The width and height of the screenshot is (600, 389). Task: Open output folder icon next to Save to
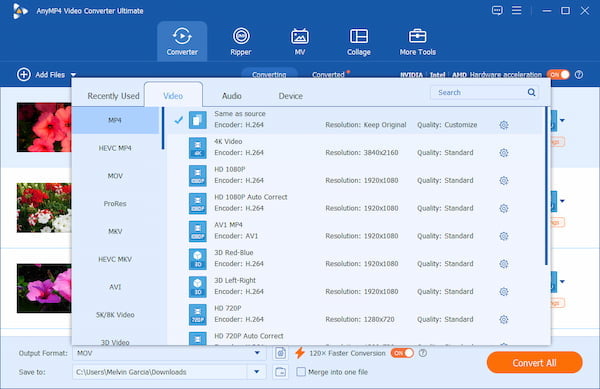click(x=280, y=372)
